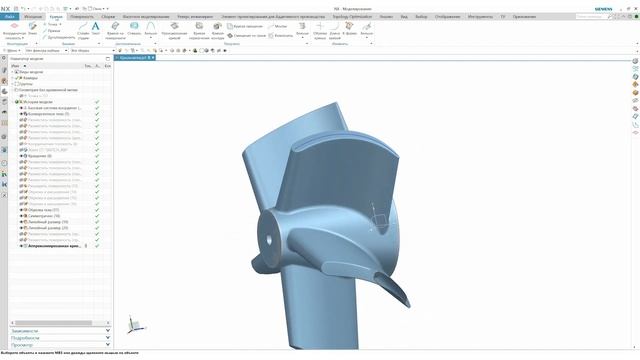
Task: Click the Имя column header in navigator
Action: [15, 66]
